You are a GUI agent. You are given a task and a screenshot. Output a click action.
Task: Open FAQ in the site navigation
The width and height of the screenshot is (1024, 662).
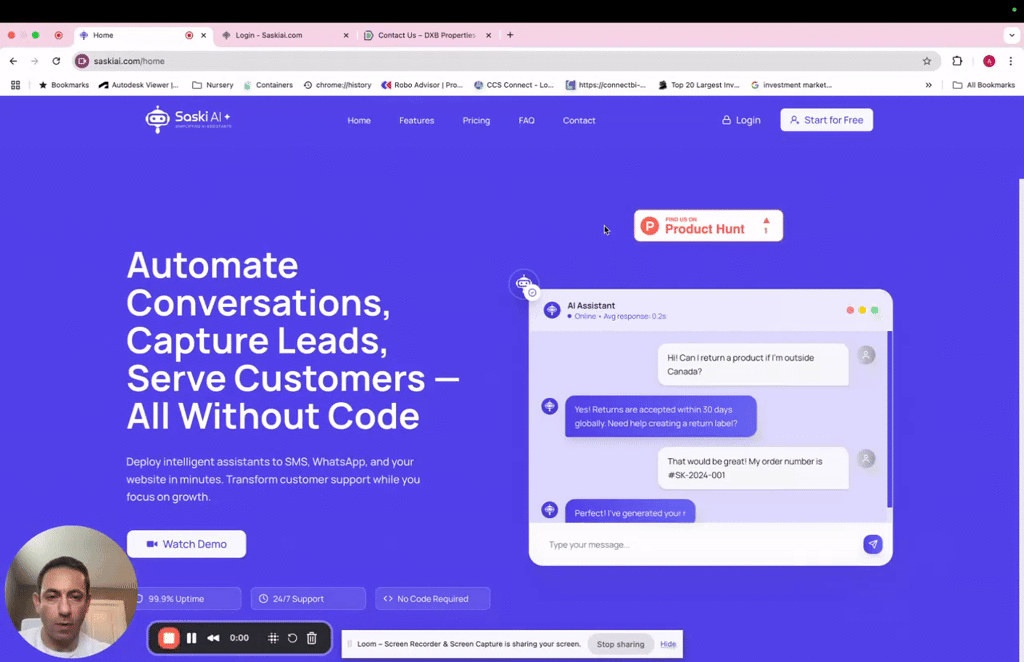pyautogui.click(x=526, y=120)
